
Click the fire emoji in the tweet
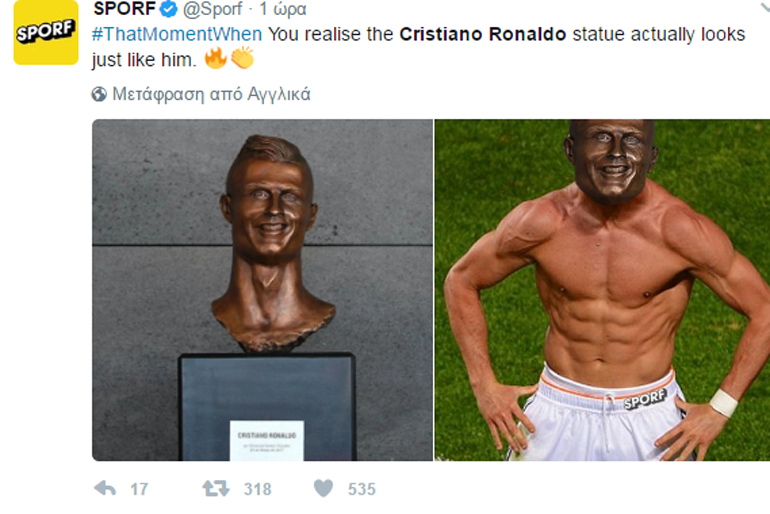tap(215, 59)
